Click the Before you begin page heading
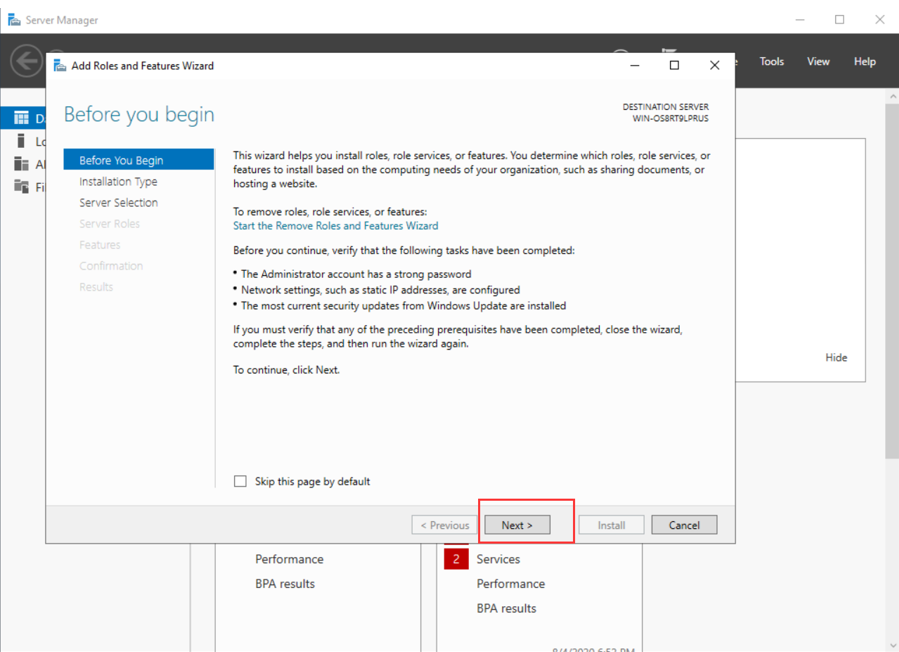 (x=139, y=115)
